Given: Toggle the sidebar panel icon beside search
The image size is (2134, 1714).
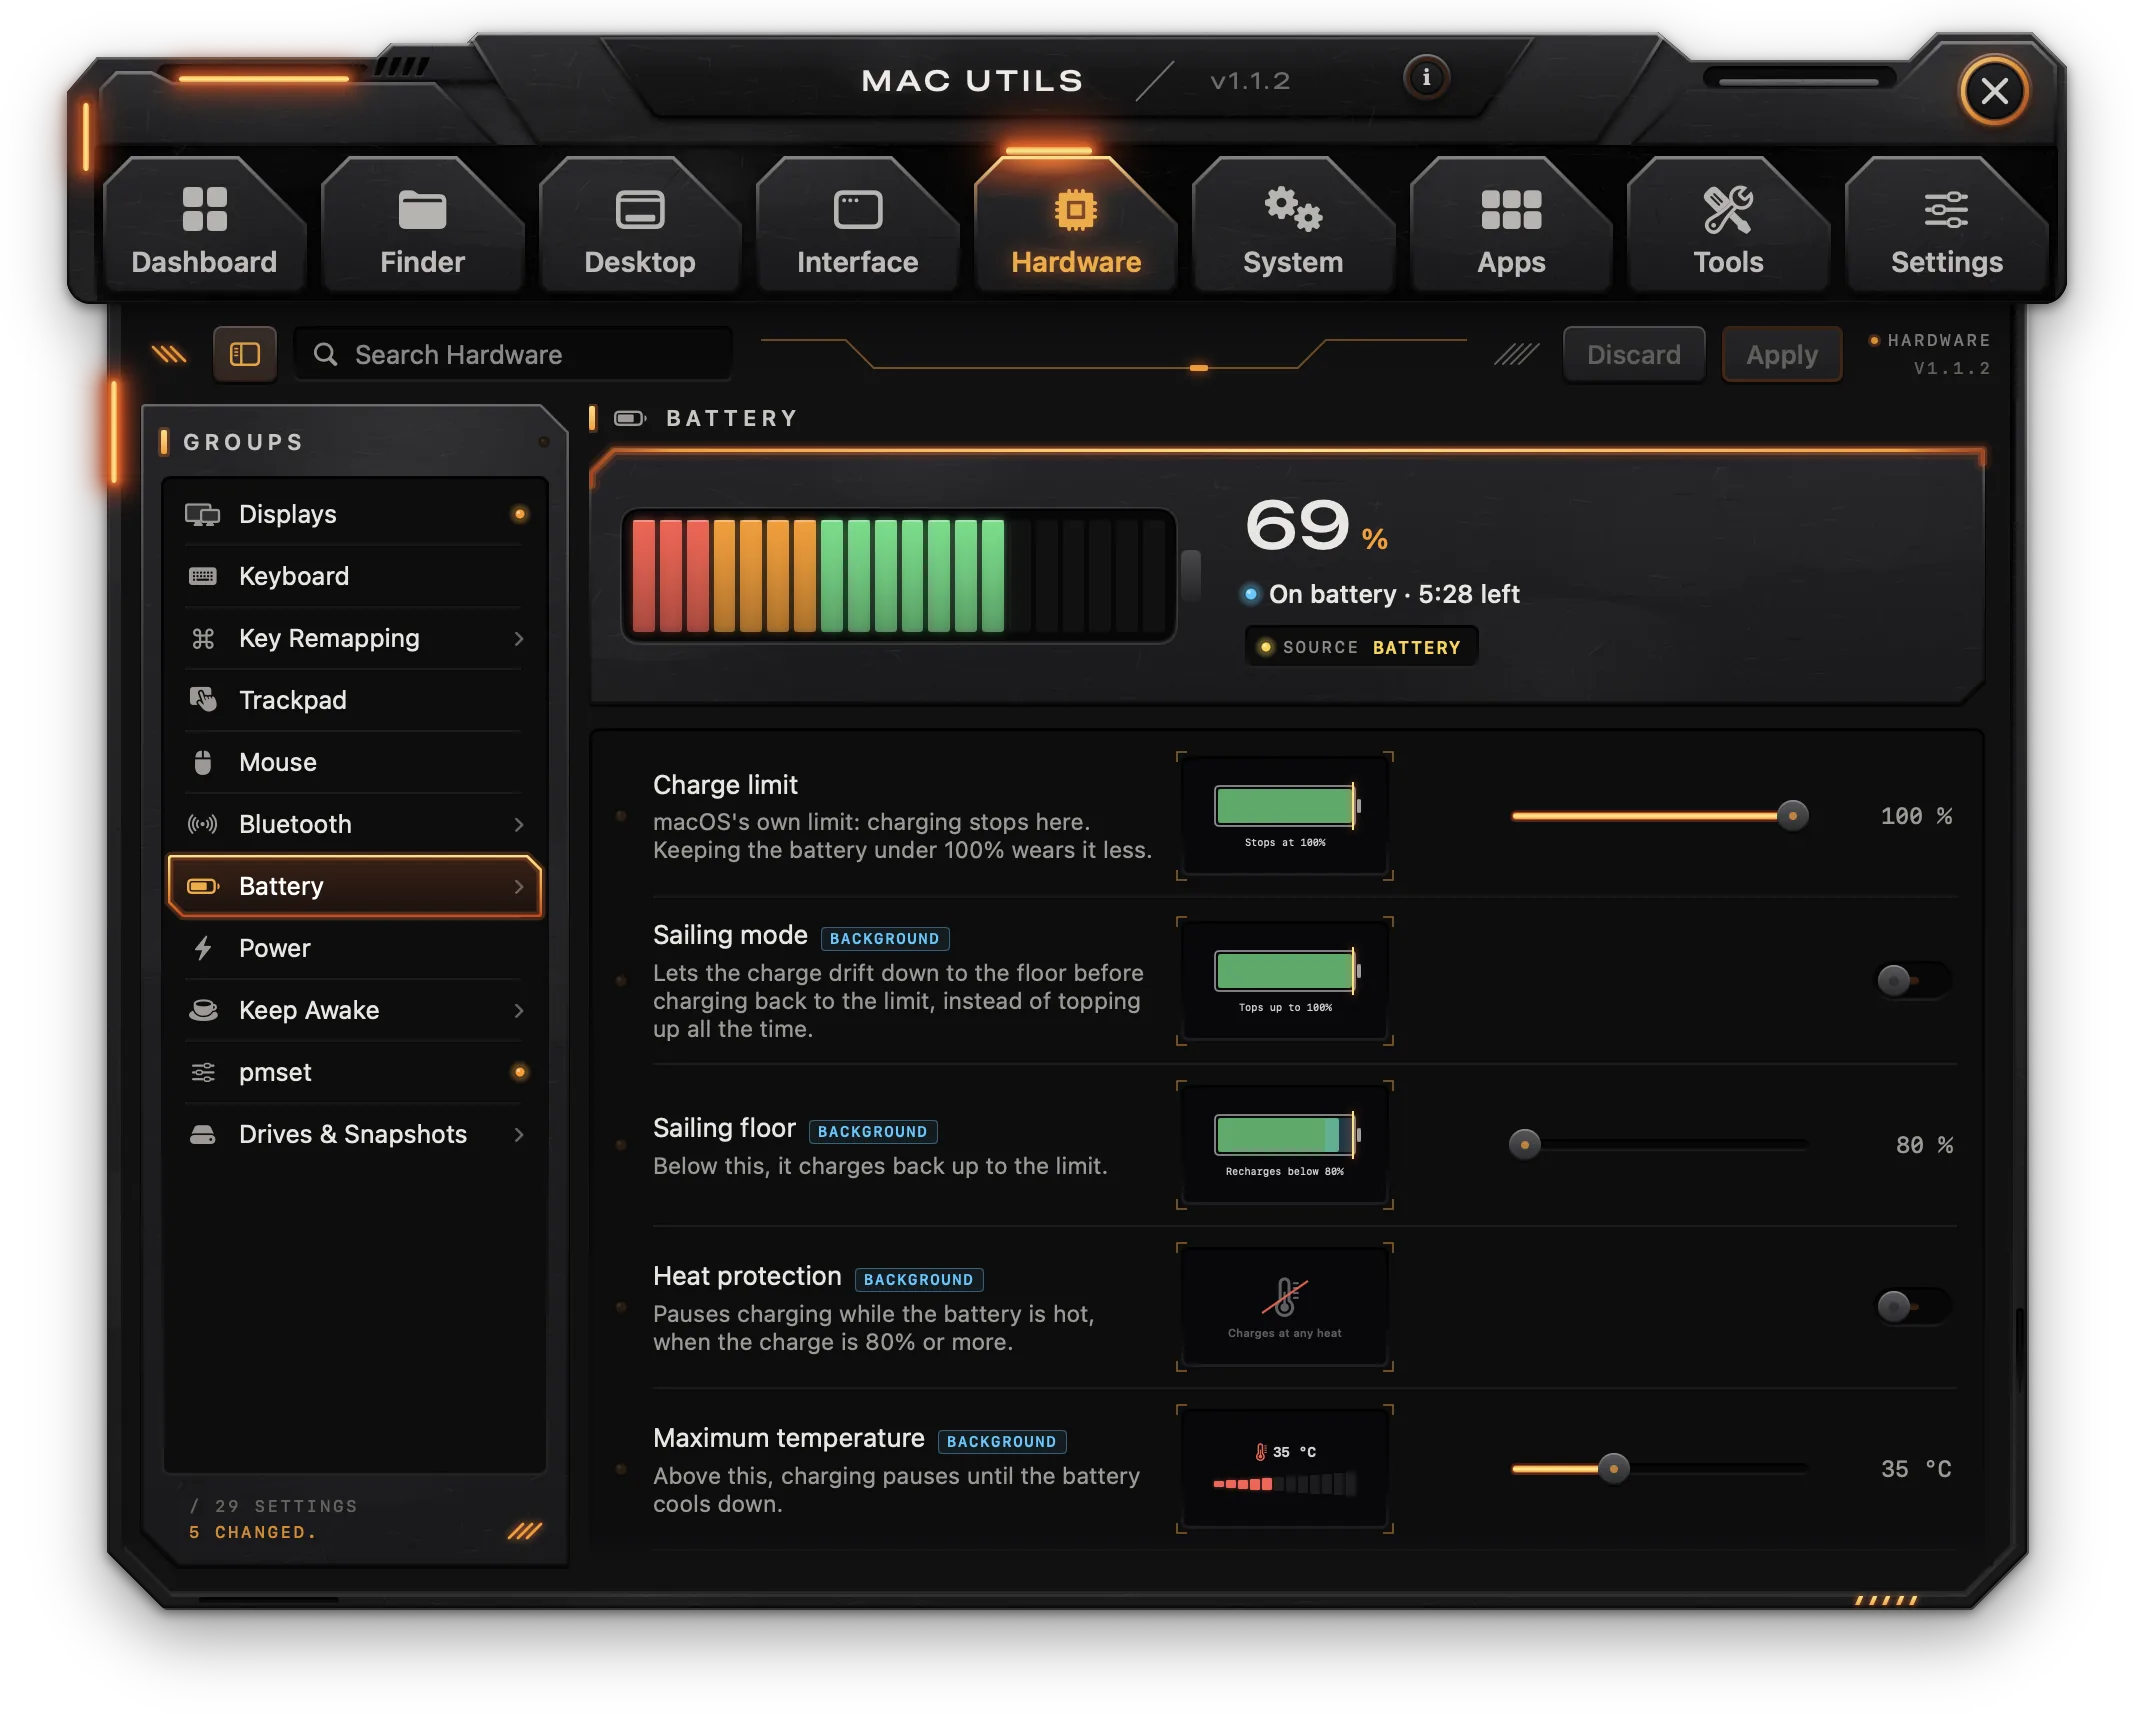Looking at the screenshot, I should click(245, 354).
